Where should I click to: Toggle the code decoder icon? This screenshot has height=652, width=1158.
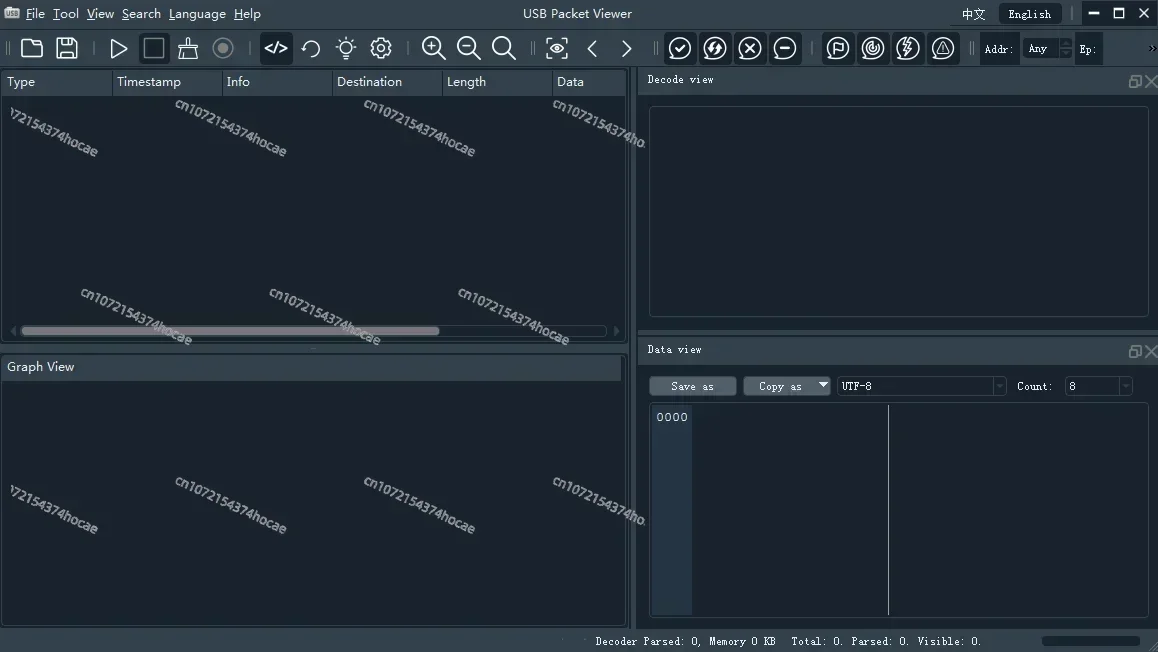click(x=276, y=49)
